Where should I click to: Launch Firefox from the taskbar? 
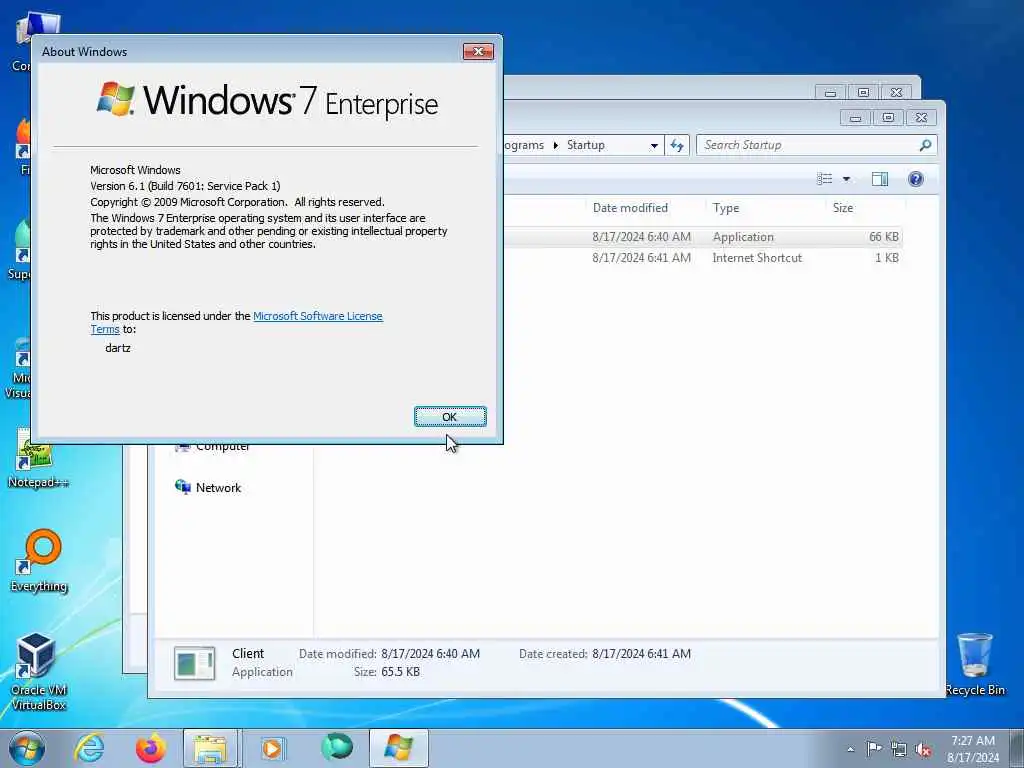[x=151, y=748]
